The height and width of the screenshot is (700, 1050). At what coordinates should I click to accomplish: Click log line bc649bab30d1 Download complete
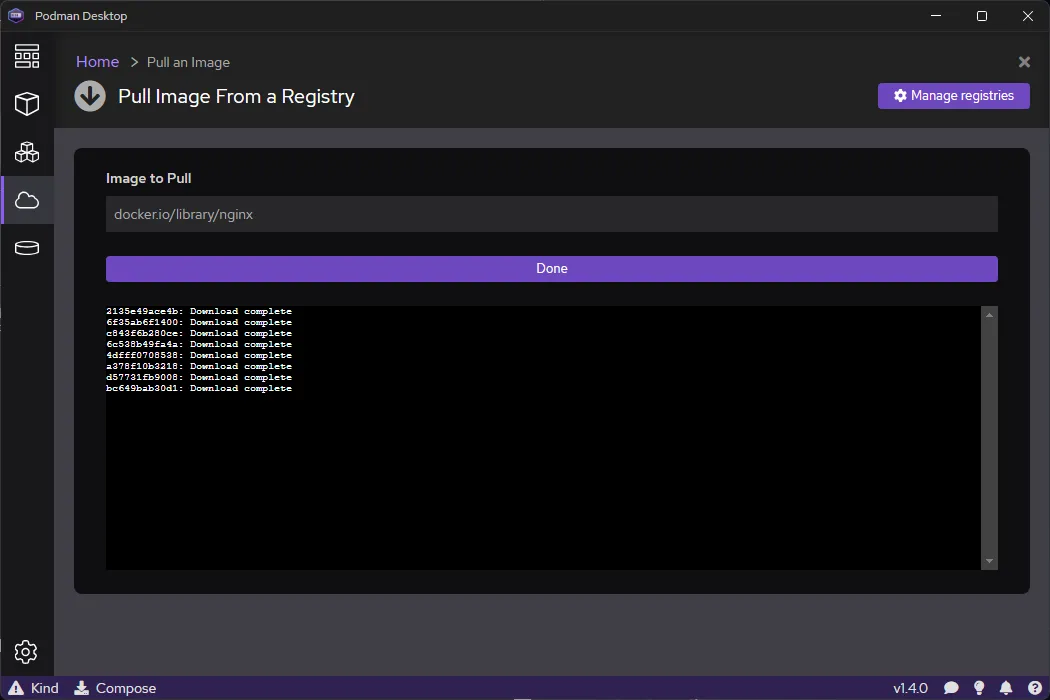(199, 389)
